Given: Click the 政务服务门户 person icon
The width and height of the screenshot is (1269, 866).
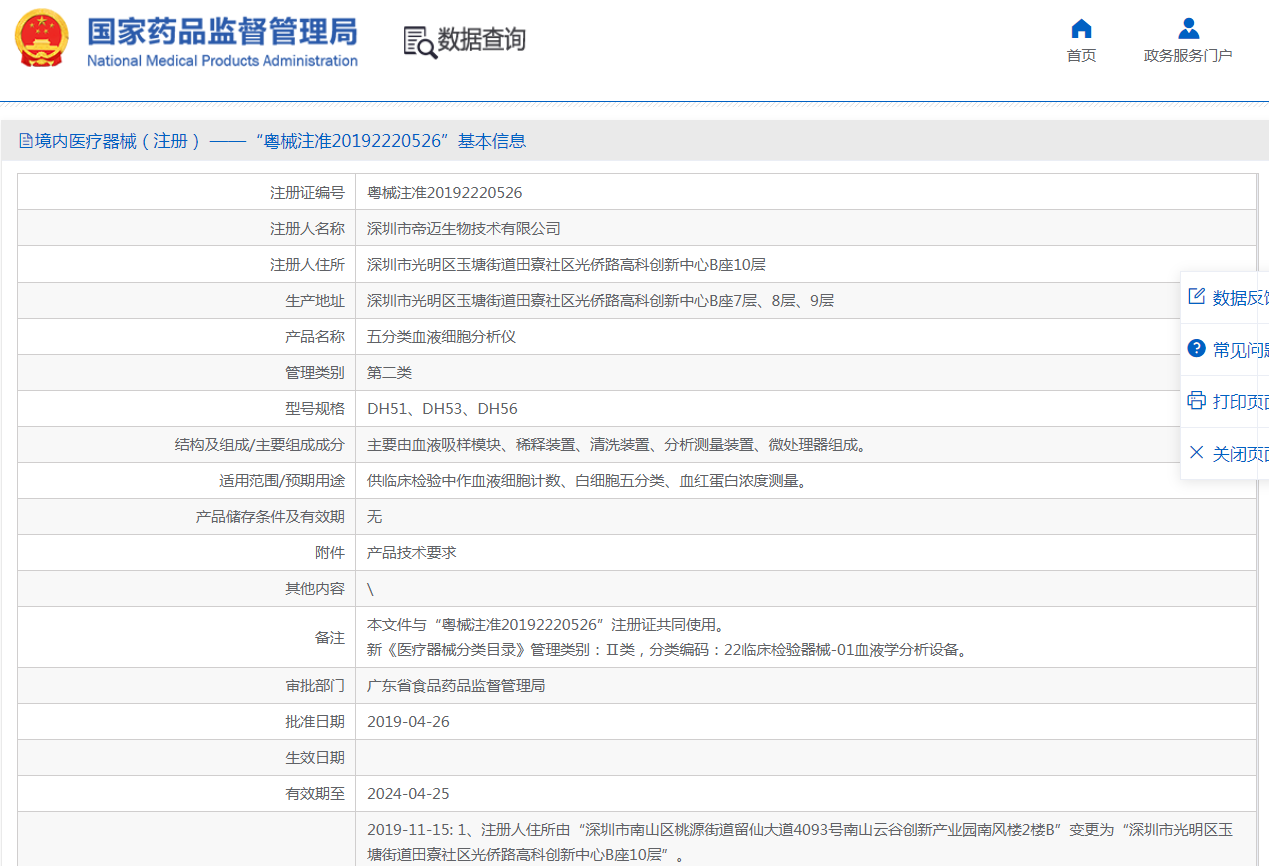Looking at the screenshot, I should click(1188, 28).
